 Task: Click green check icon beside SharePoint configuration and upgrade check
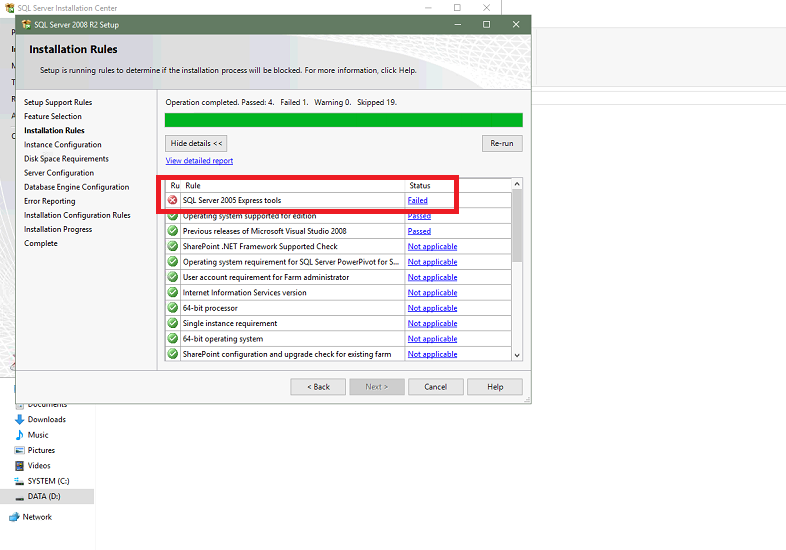(172, 354)
